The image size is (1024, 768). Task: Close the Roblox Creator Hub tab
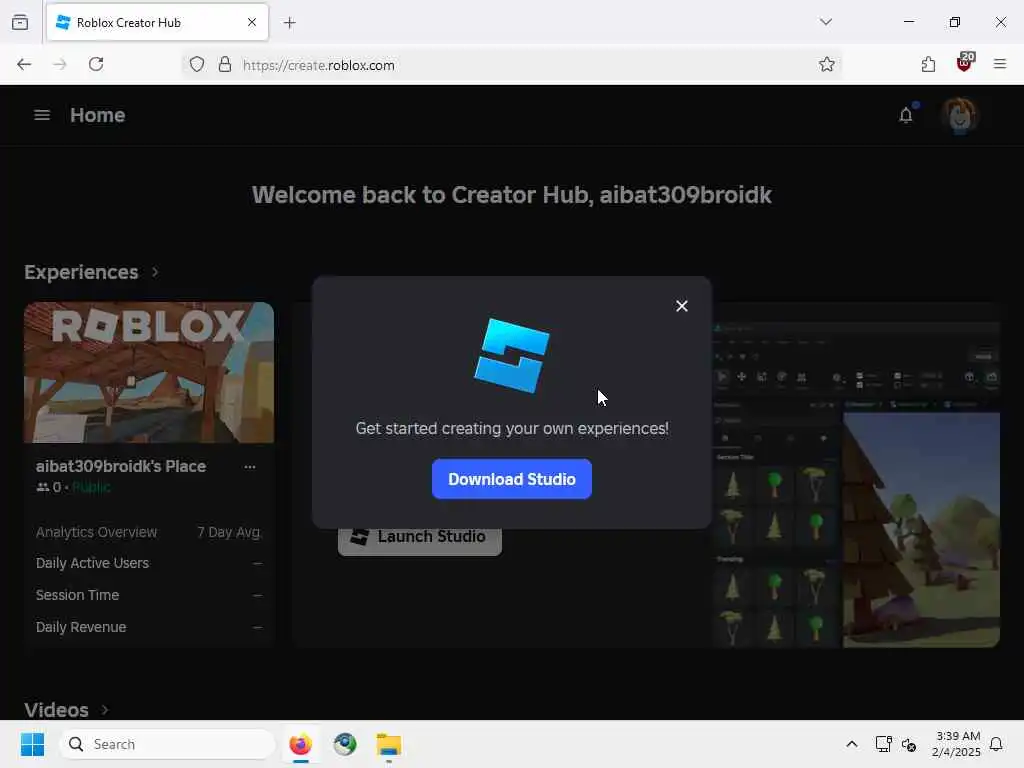point(252,22)
